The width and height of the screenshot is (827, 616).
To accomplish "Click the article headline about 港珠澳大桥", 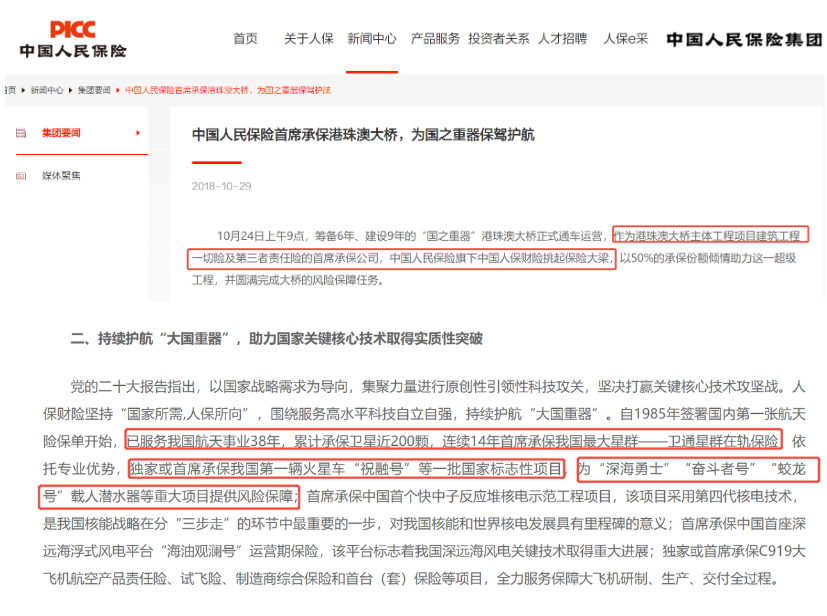I will [363, 135].
